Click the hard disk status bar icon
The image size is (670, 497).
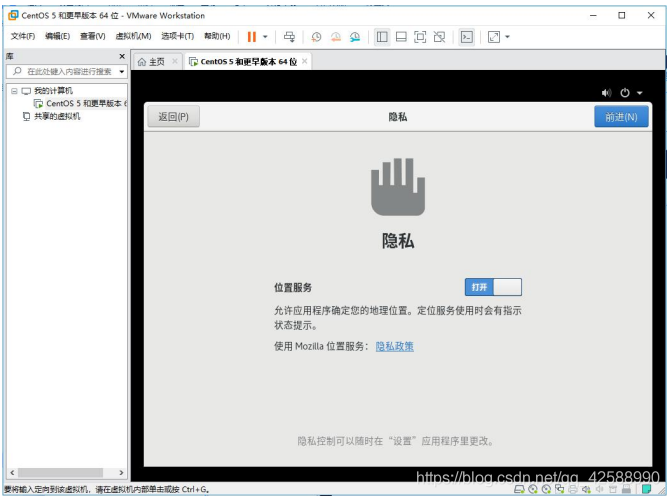[519, 489]
